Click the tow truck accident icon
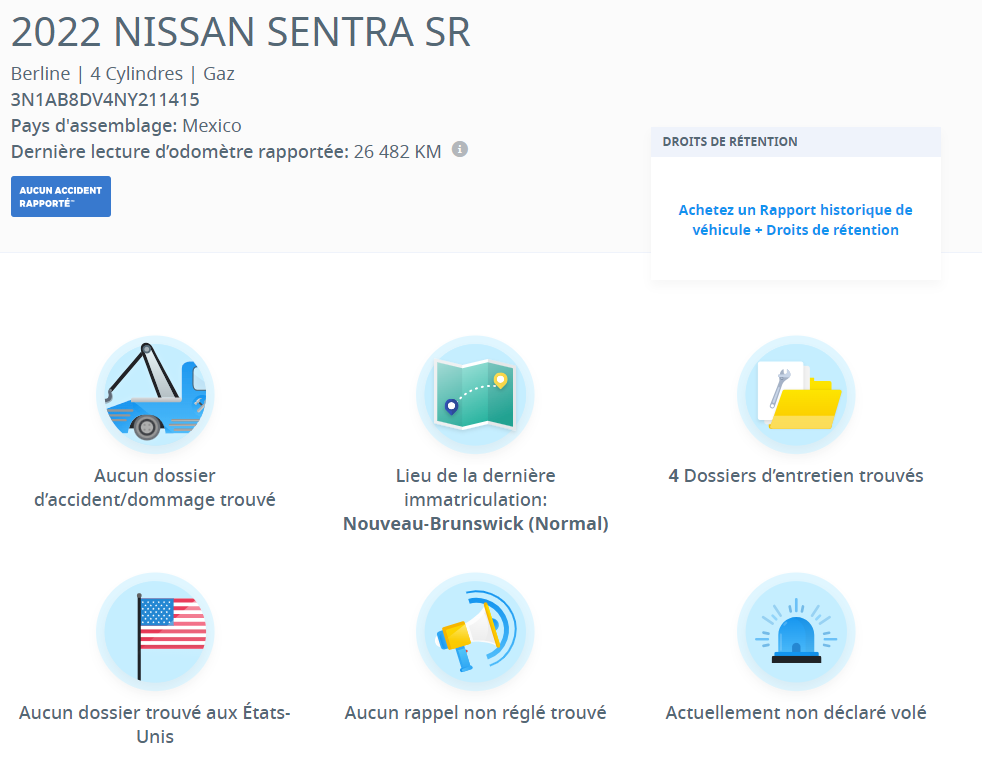 point(155,395)
